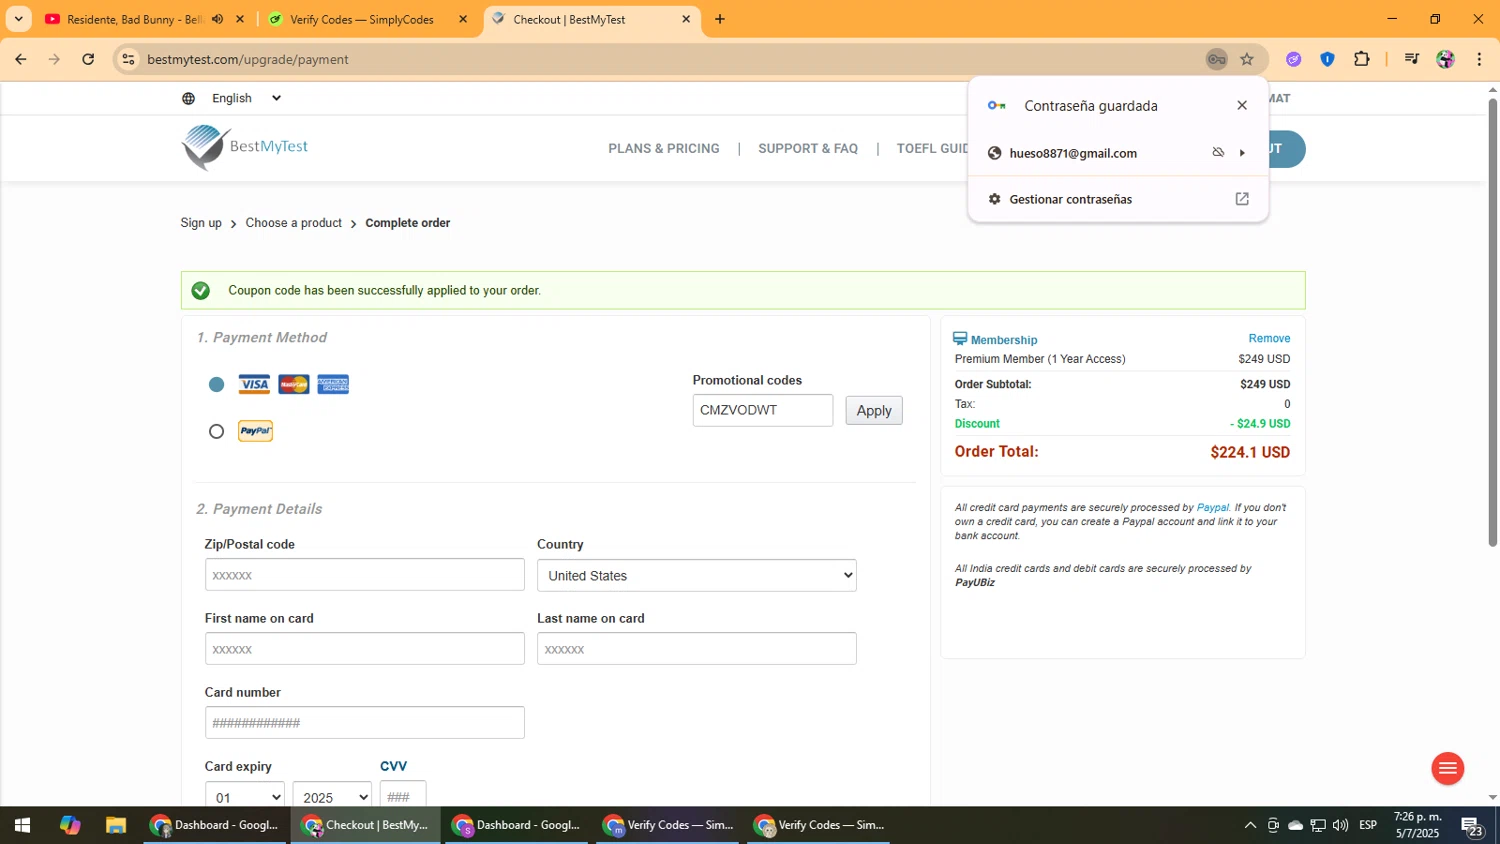Open the card expiry month dropdown
The height and width of the screenshot is (844, 1500).
tap(245, 796)
